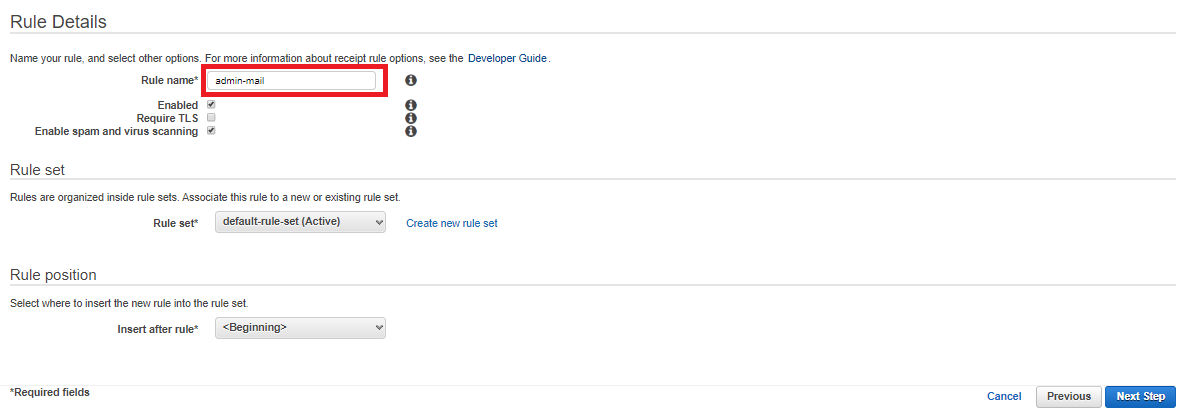This screenshot has height=414, width=1191.
Task: Focus the Rule name input containing admin-mail
Action: [292, 81]
